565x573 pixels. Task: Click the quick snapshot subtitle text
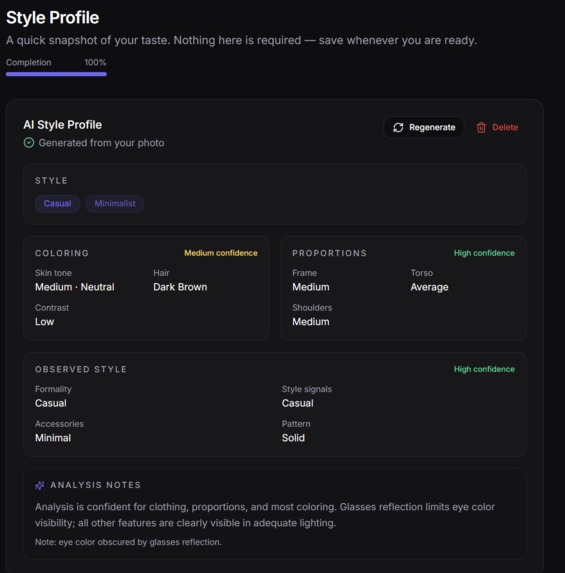point(241,40)
